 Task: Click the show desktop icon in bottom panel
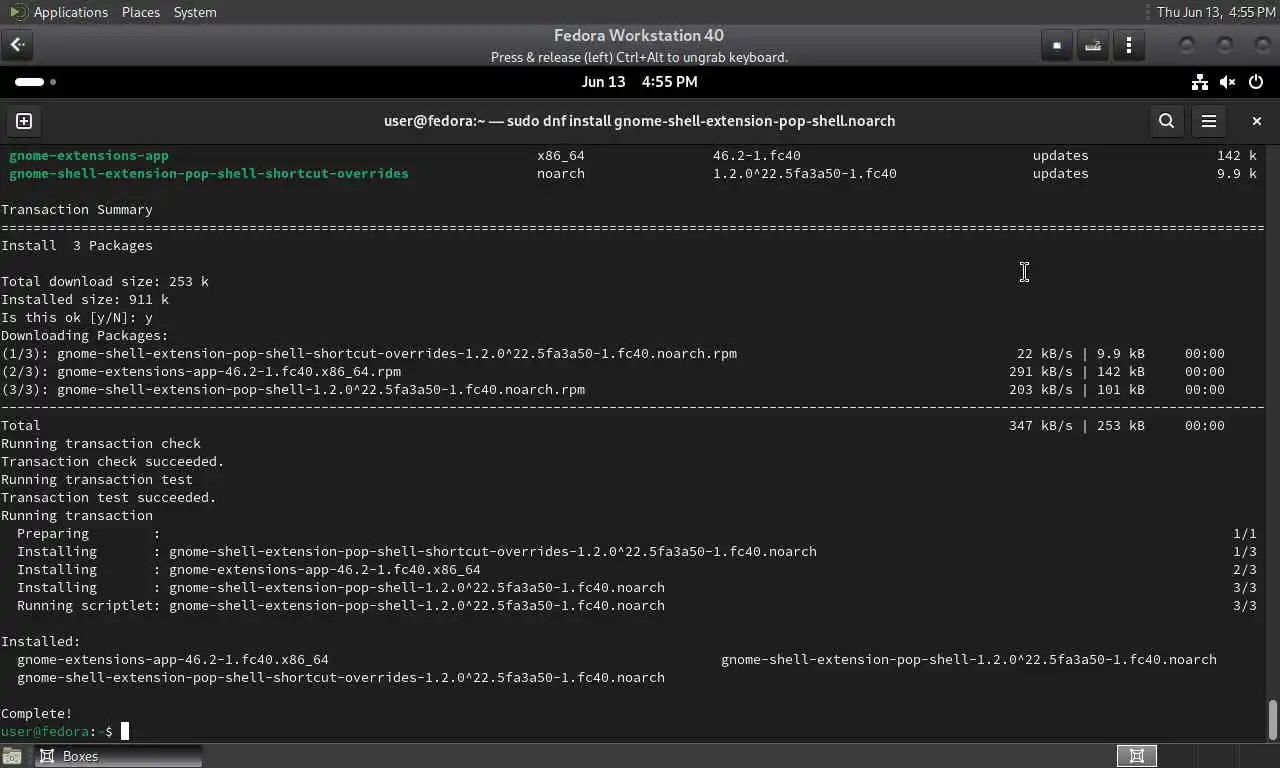[x=12, y=756]
